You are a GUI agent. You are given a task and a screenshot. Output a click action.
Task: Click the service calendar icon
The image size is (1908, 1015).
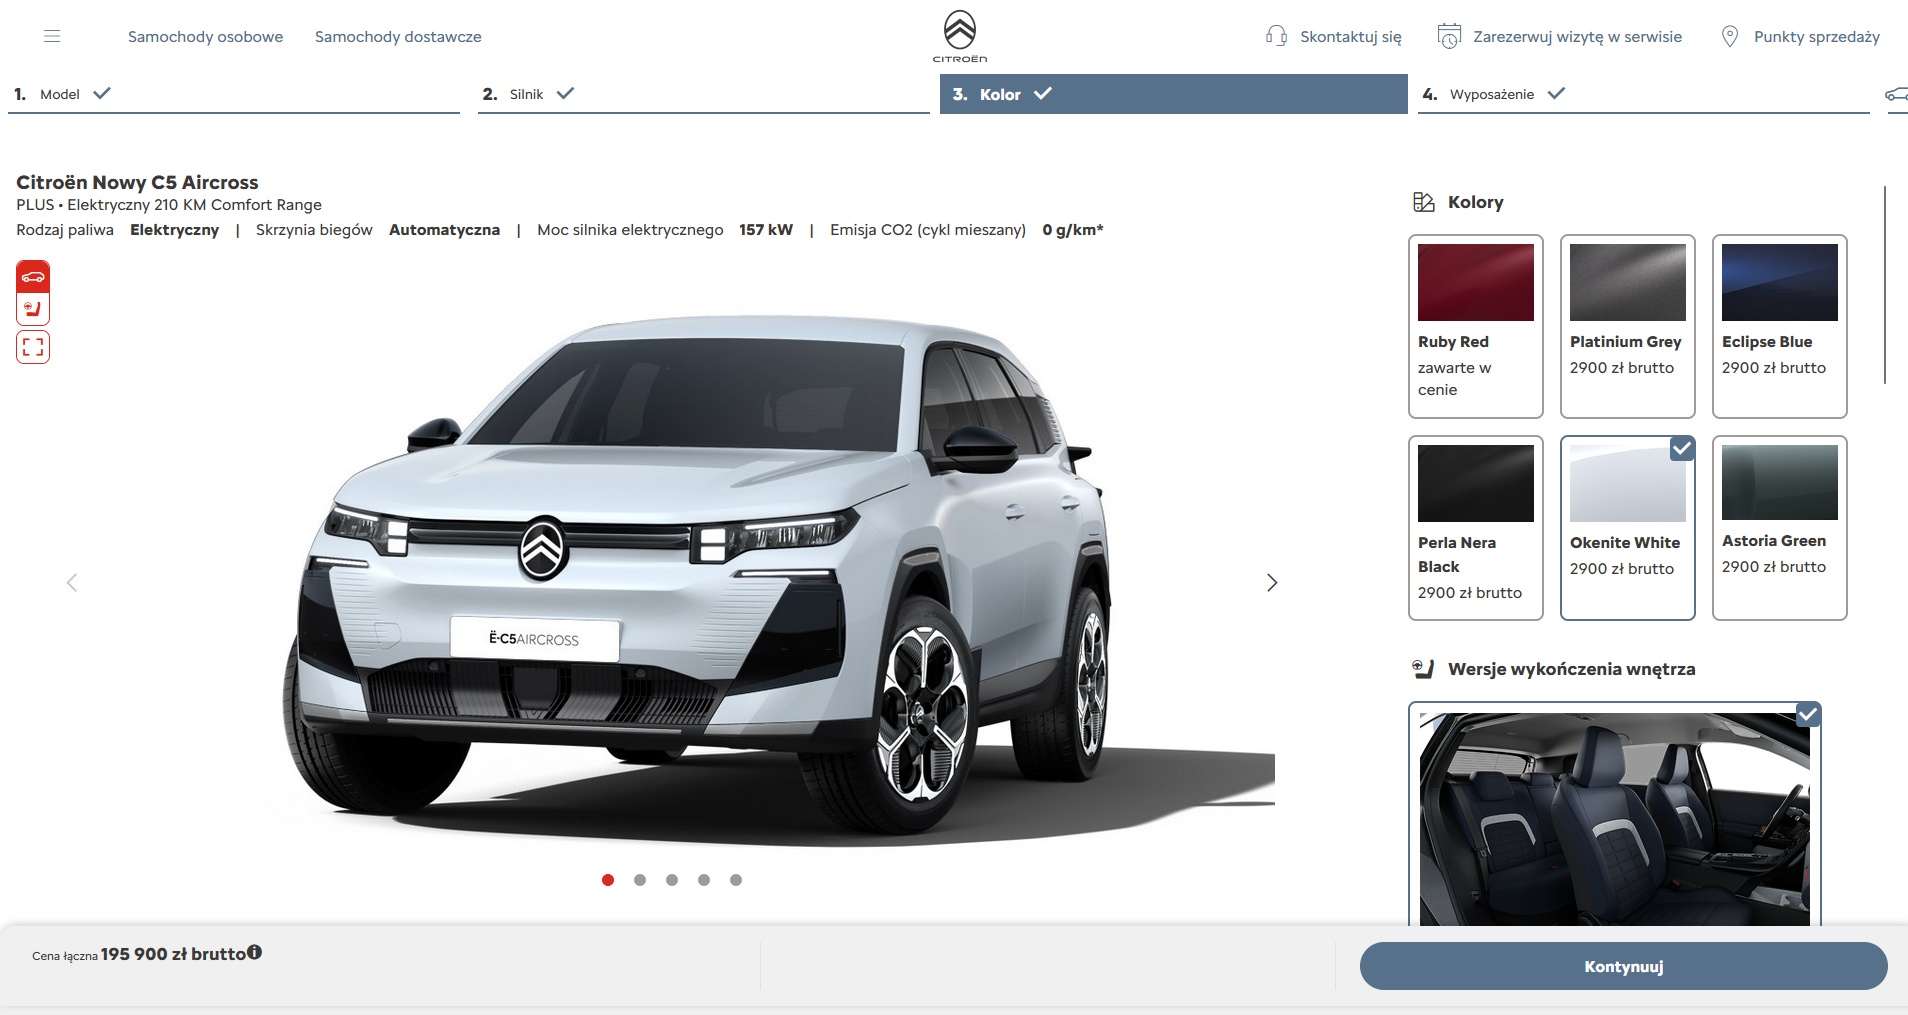click(x=1449, y=36)
